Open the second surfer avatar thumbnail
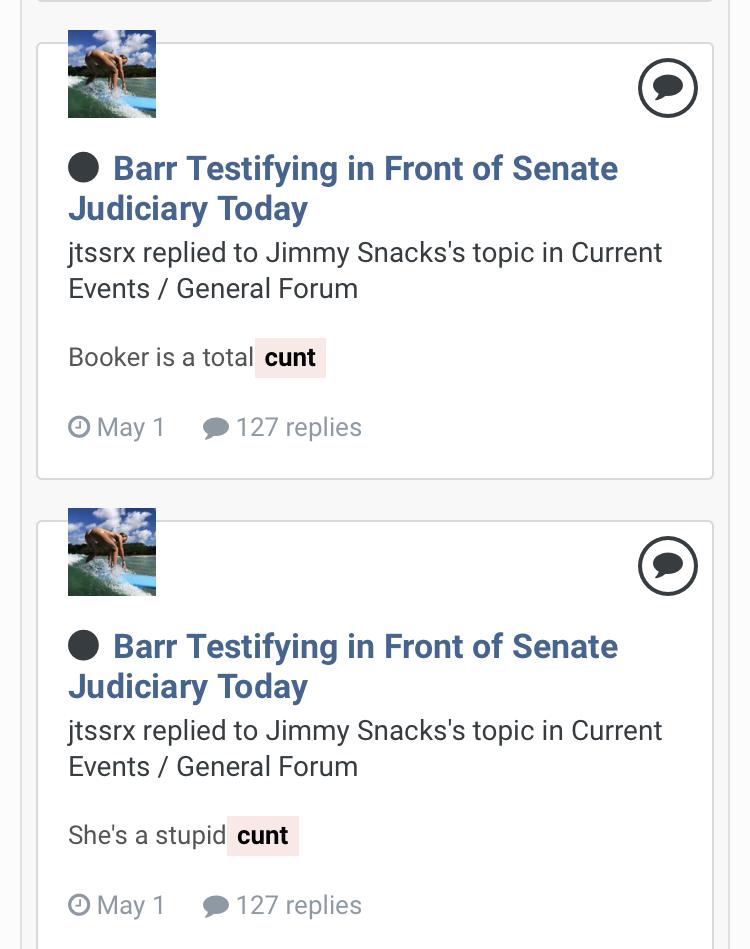The width and height of the screenshot is (750, 949). pyautogui.click(x=112, y=552)
